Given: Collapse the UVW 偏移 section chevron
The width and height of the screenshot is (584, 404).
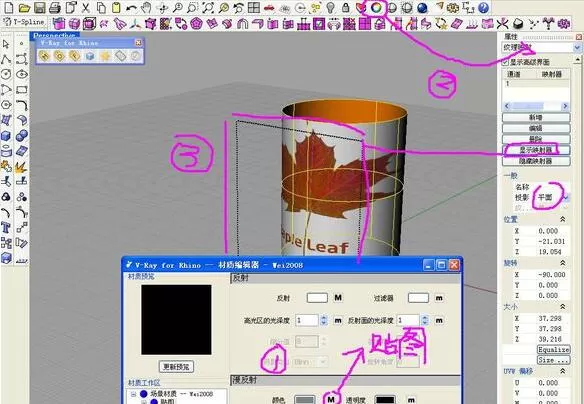Looking at the screenshot, I should [563, 371].
